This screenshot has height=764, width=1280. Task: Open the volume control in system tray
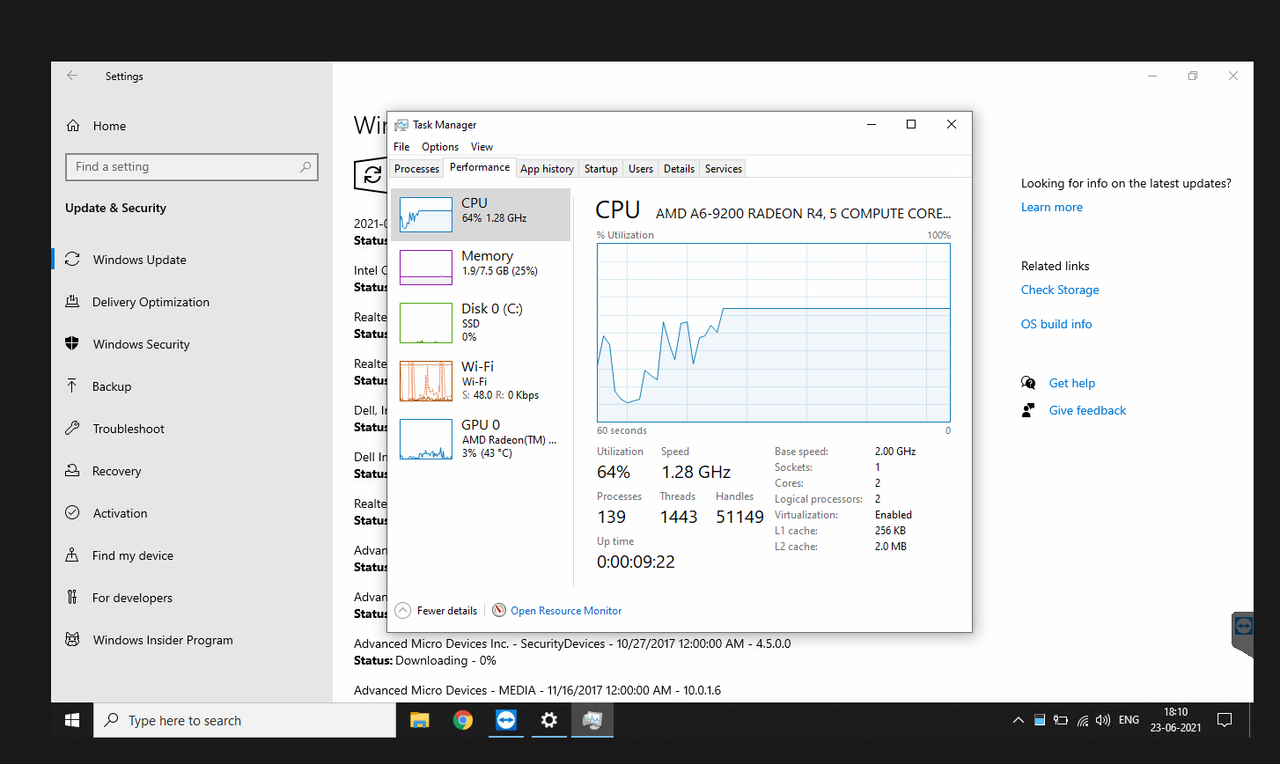pyautogui.click(x=1102, y=719)
